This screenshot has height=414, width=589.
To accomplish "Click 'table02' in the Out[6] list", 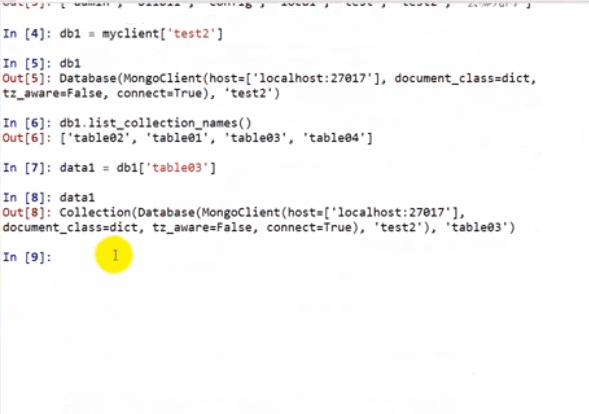I will pos(98,138).
